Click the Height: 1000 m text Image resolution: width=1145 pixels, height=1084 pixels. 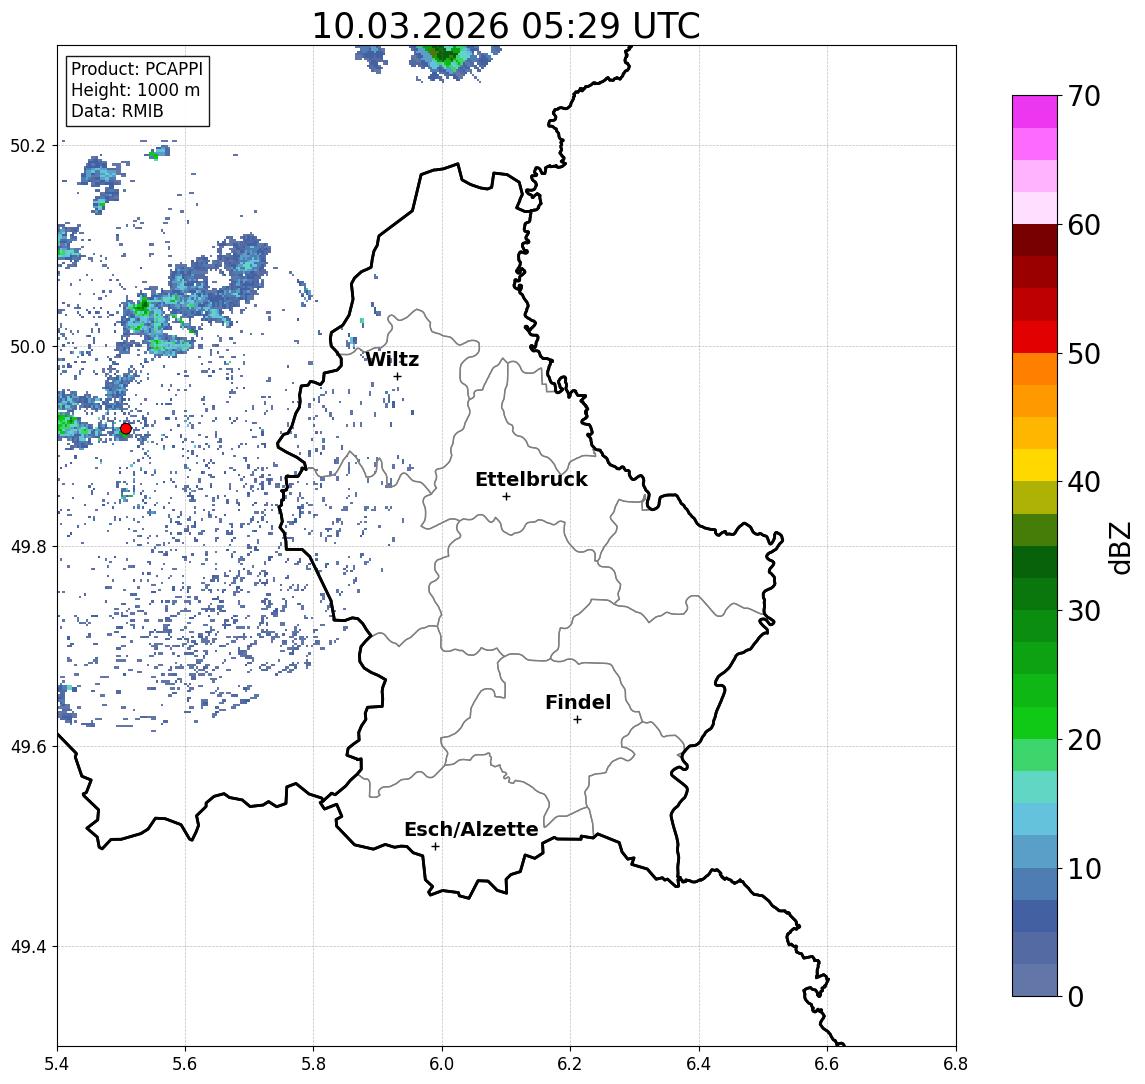point(135,90)
